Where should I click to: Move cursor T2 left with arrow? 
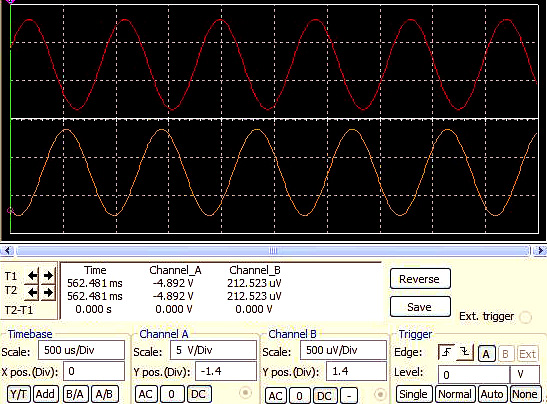32,292
